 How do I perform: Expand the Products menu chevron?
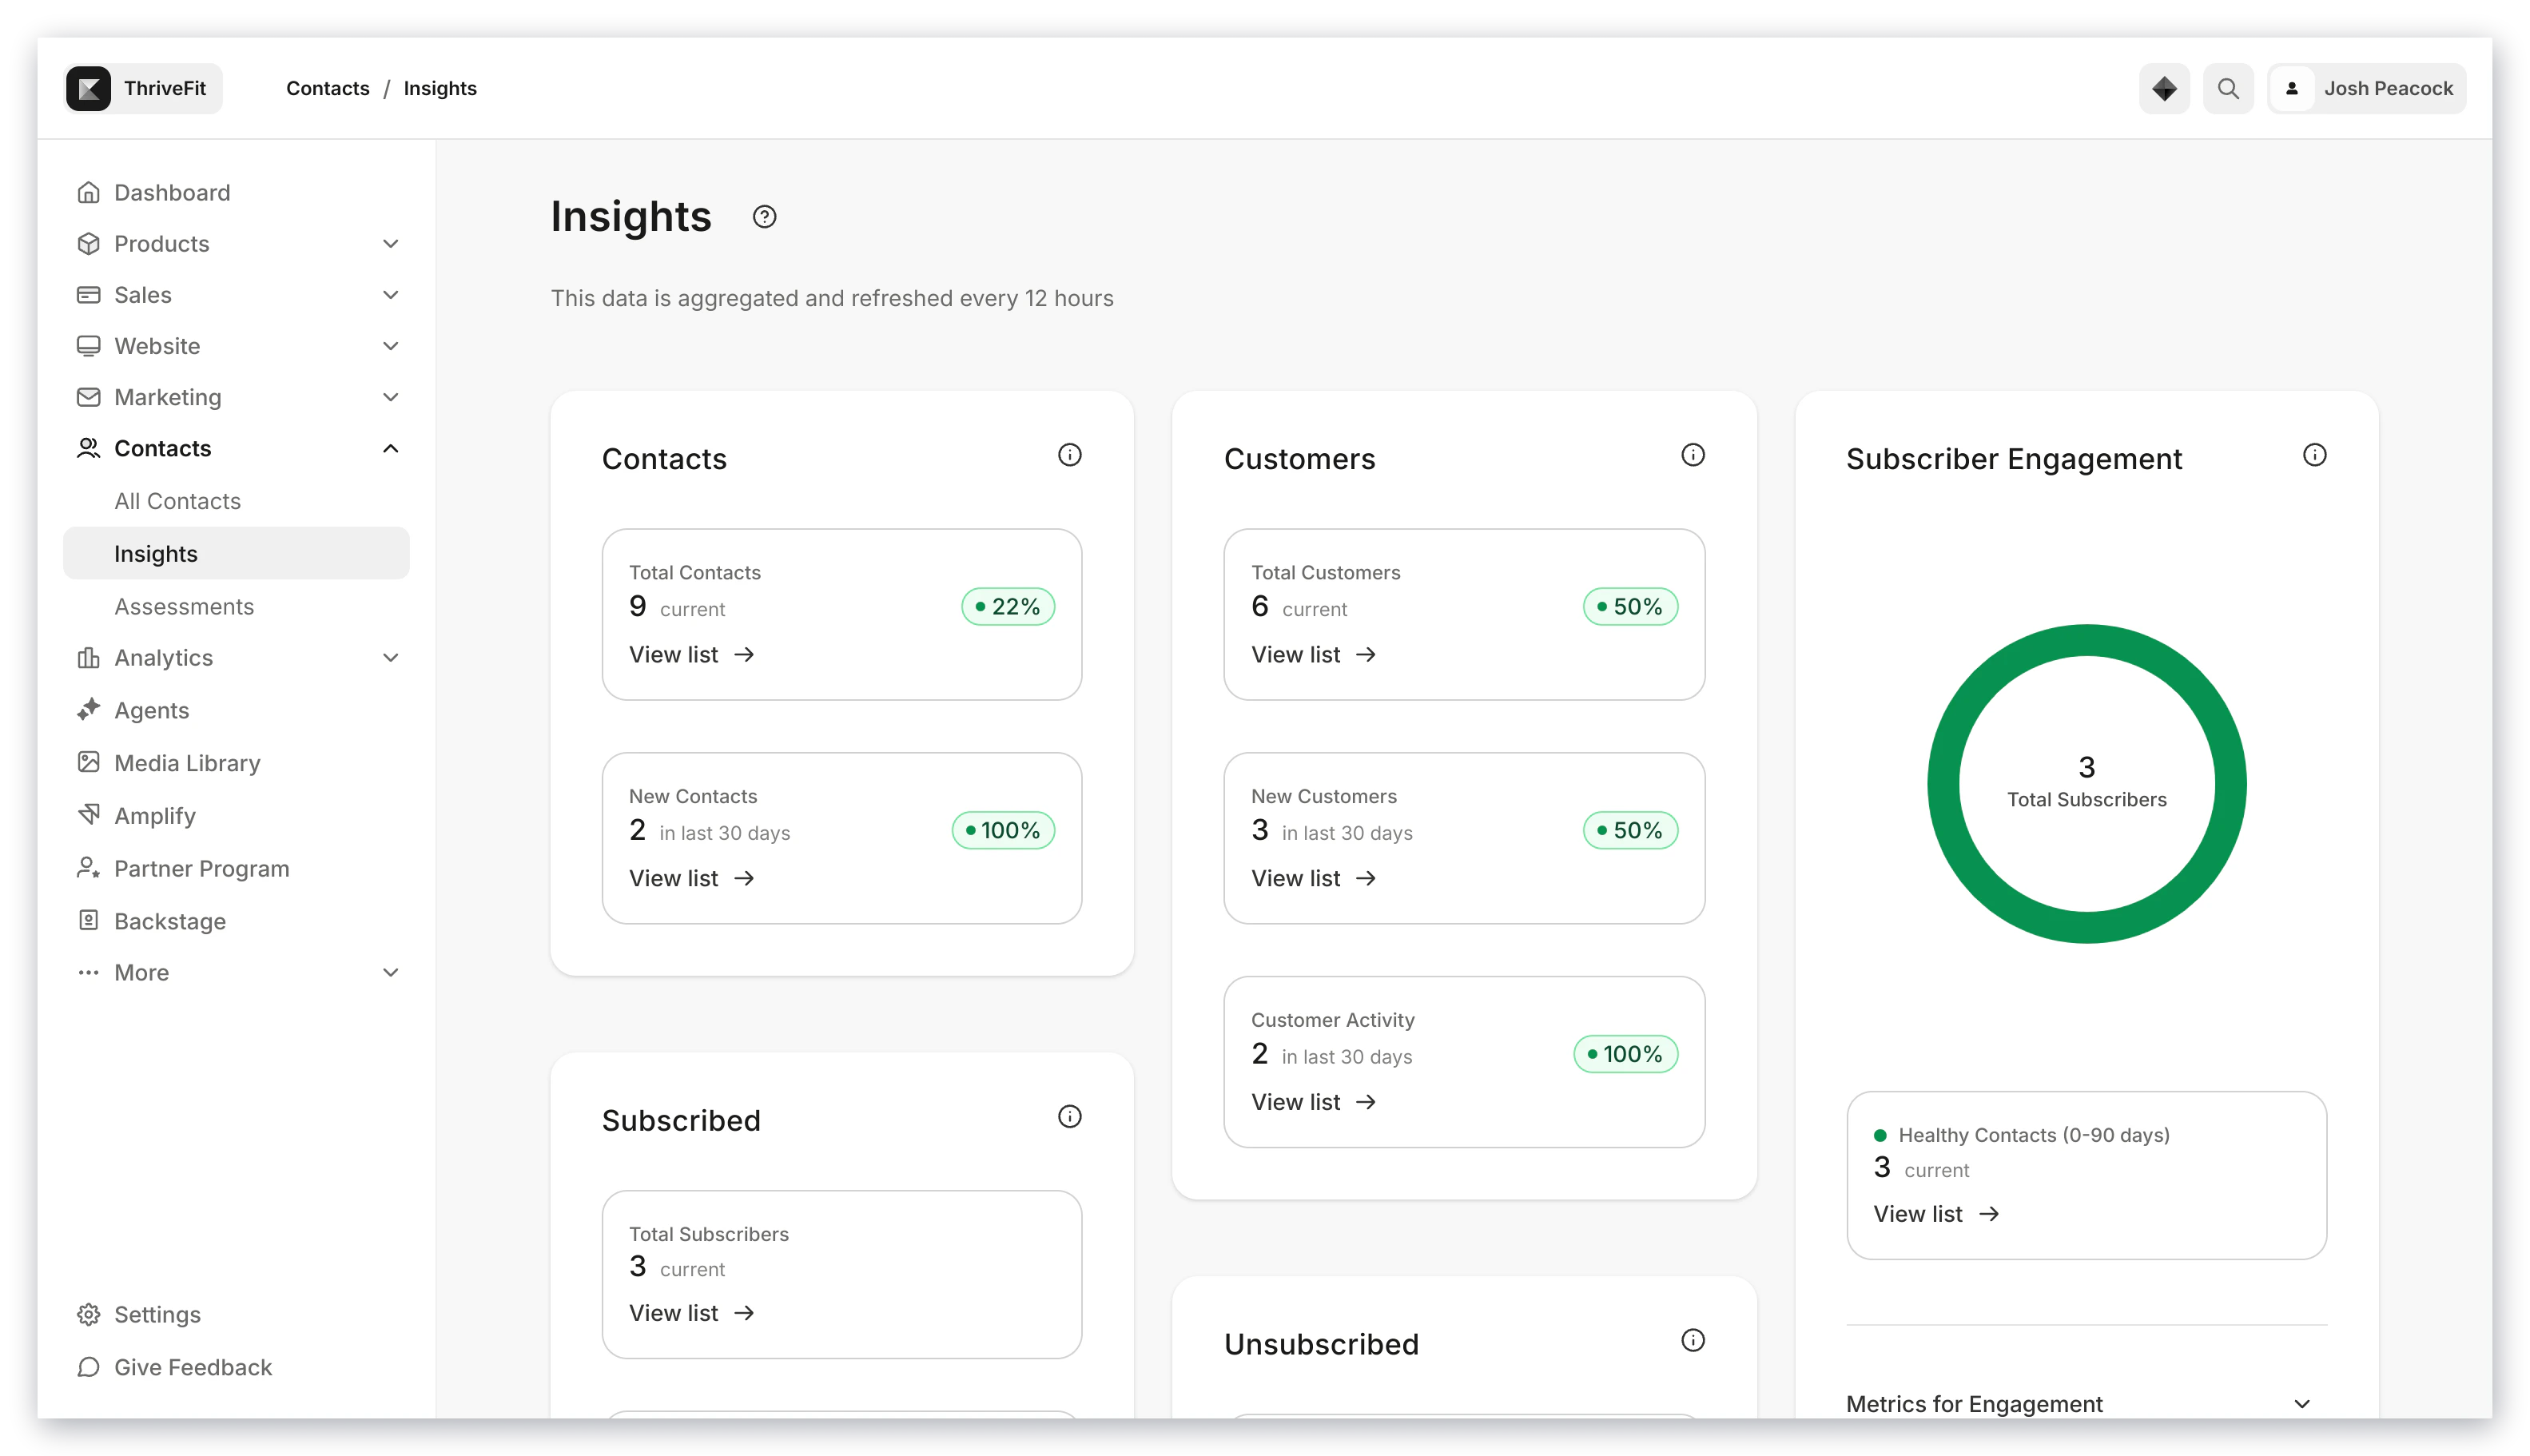390,243
